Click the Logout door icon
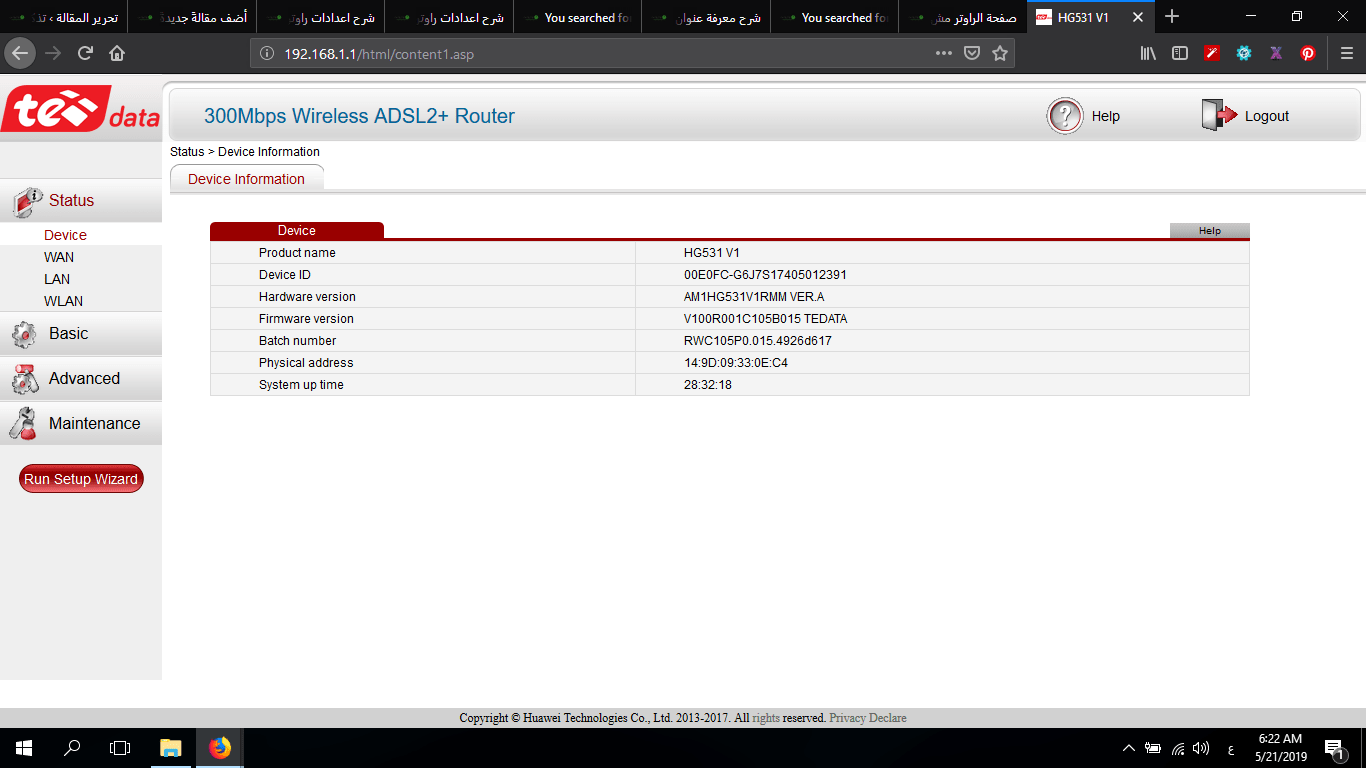 click(1219, 116)
